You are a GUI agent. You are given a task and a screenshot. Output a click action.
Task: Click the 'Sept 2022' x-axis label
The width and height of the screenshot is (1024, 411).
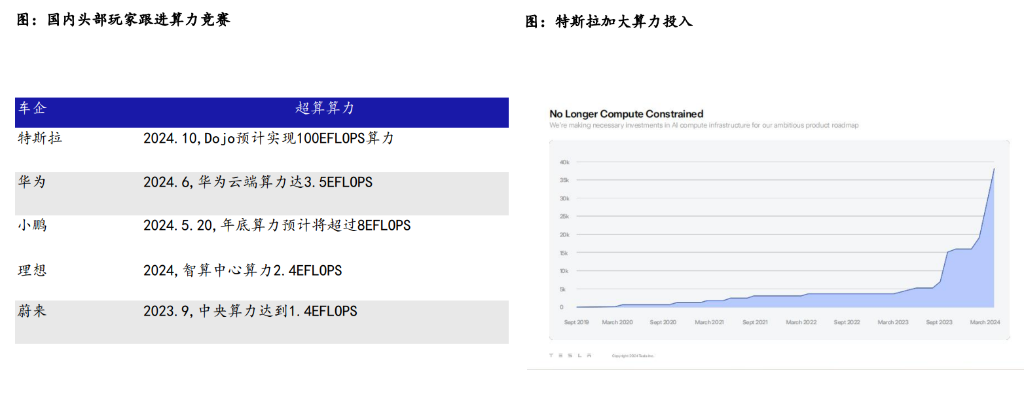point(848,322)
